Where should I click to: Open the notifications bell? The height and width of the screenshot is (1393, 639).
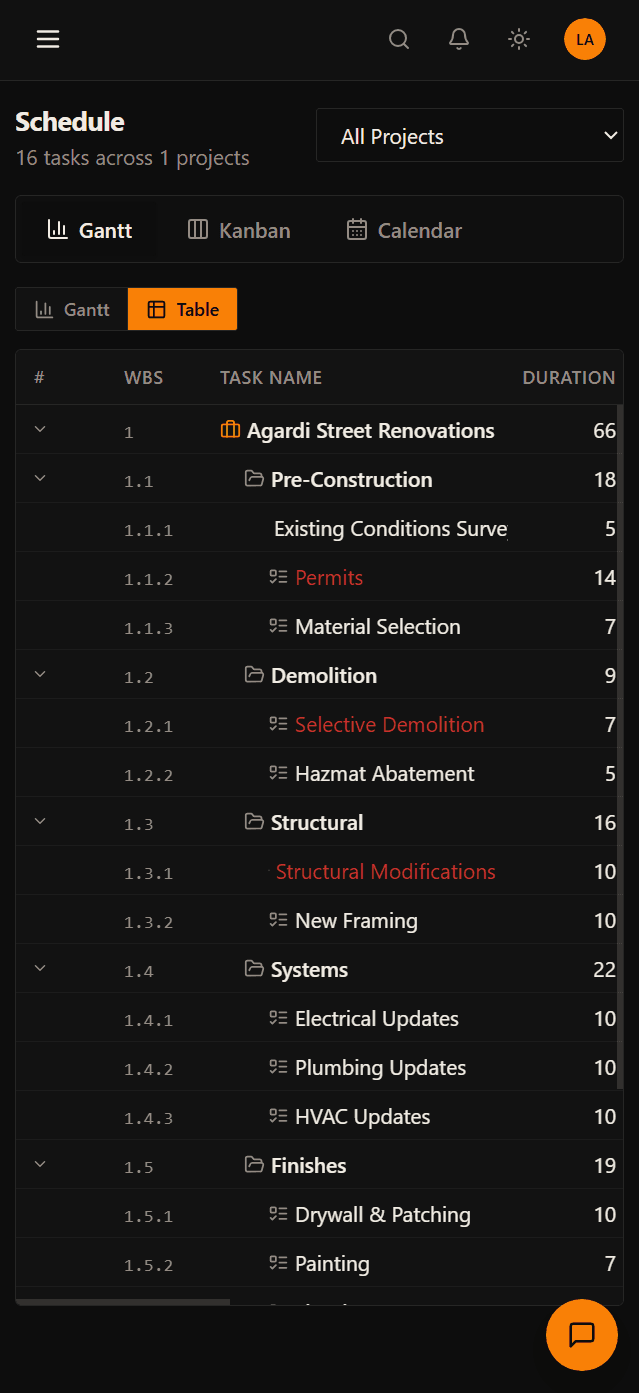pos(459,39)
